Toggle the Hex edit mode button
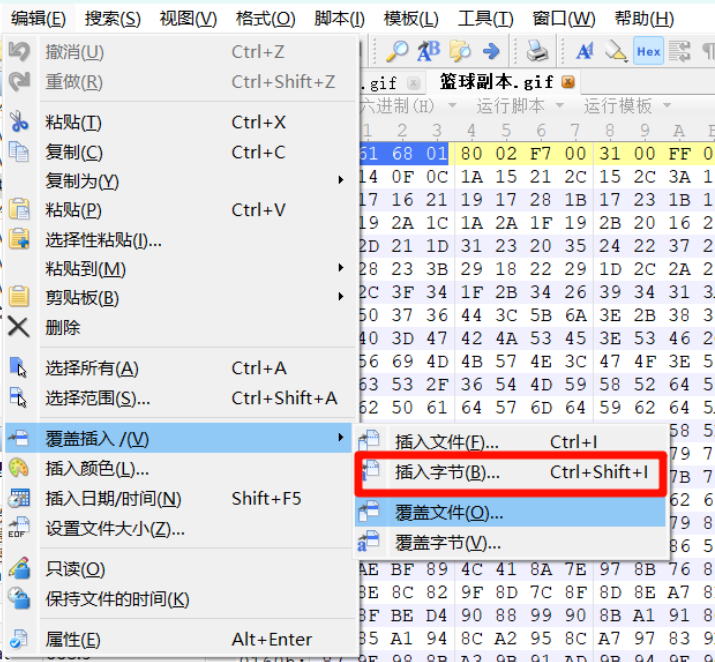Image resolution: width=715 pixels, height=662 pixels. (648, 51)
